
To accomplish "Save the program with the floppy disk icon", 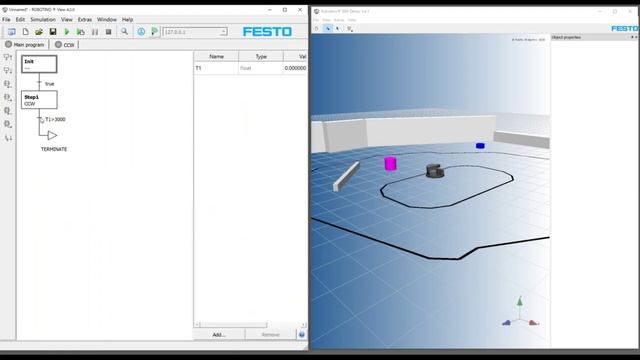I will [x=53, y=32].
